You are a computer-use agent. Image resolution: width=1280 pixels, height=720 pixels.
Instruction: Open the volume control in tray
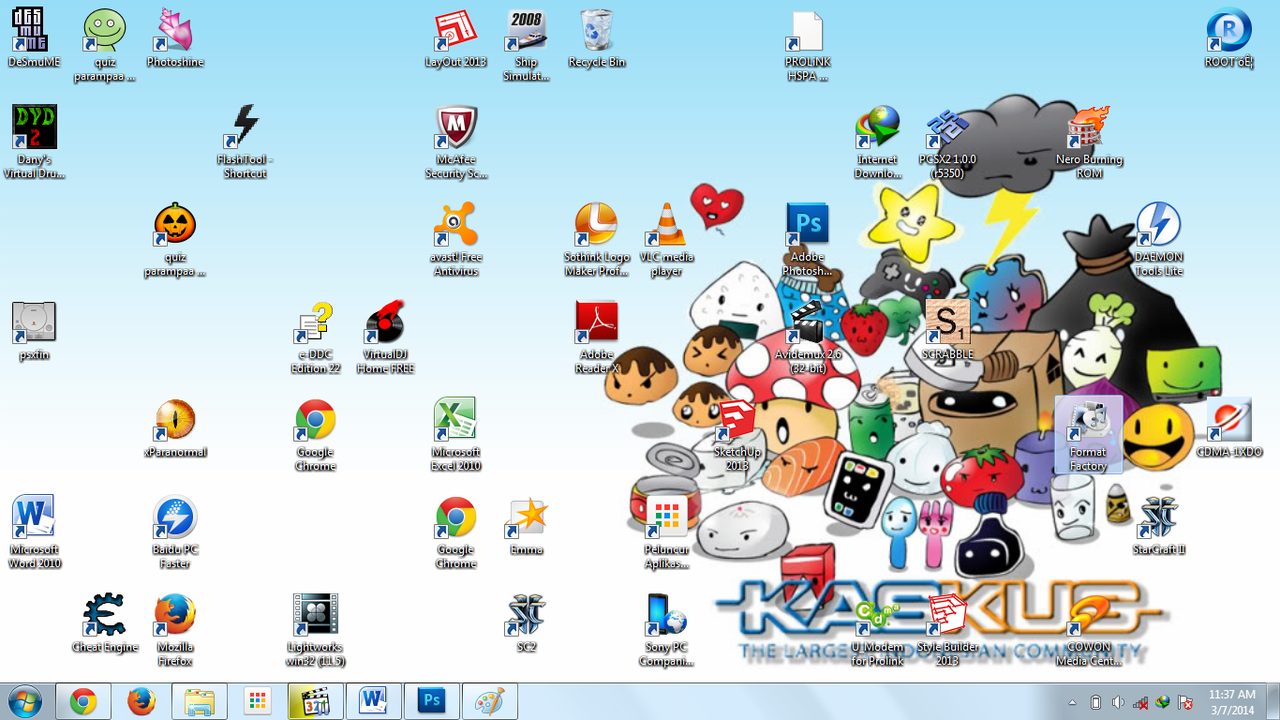click(x=1117, y=702)
